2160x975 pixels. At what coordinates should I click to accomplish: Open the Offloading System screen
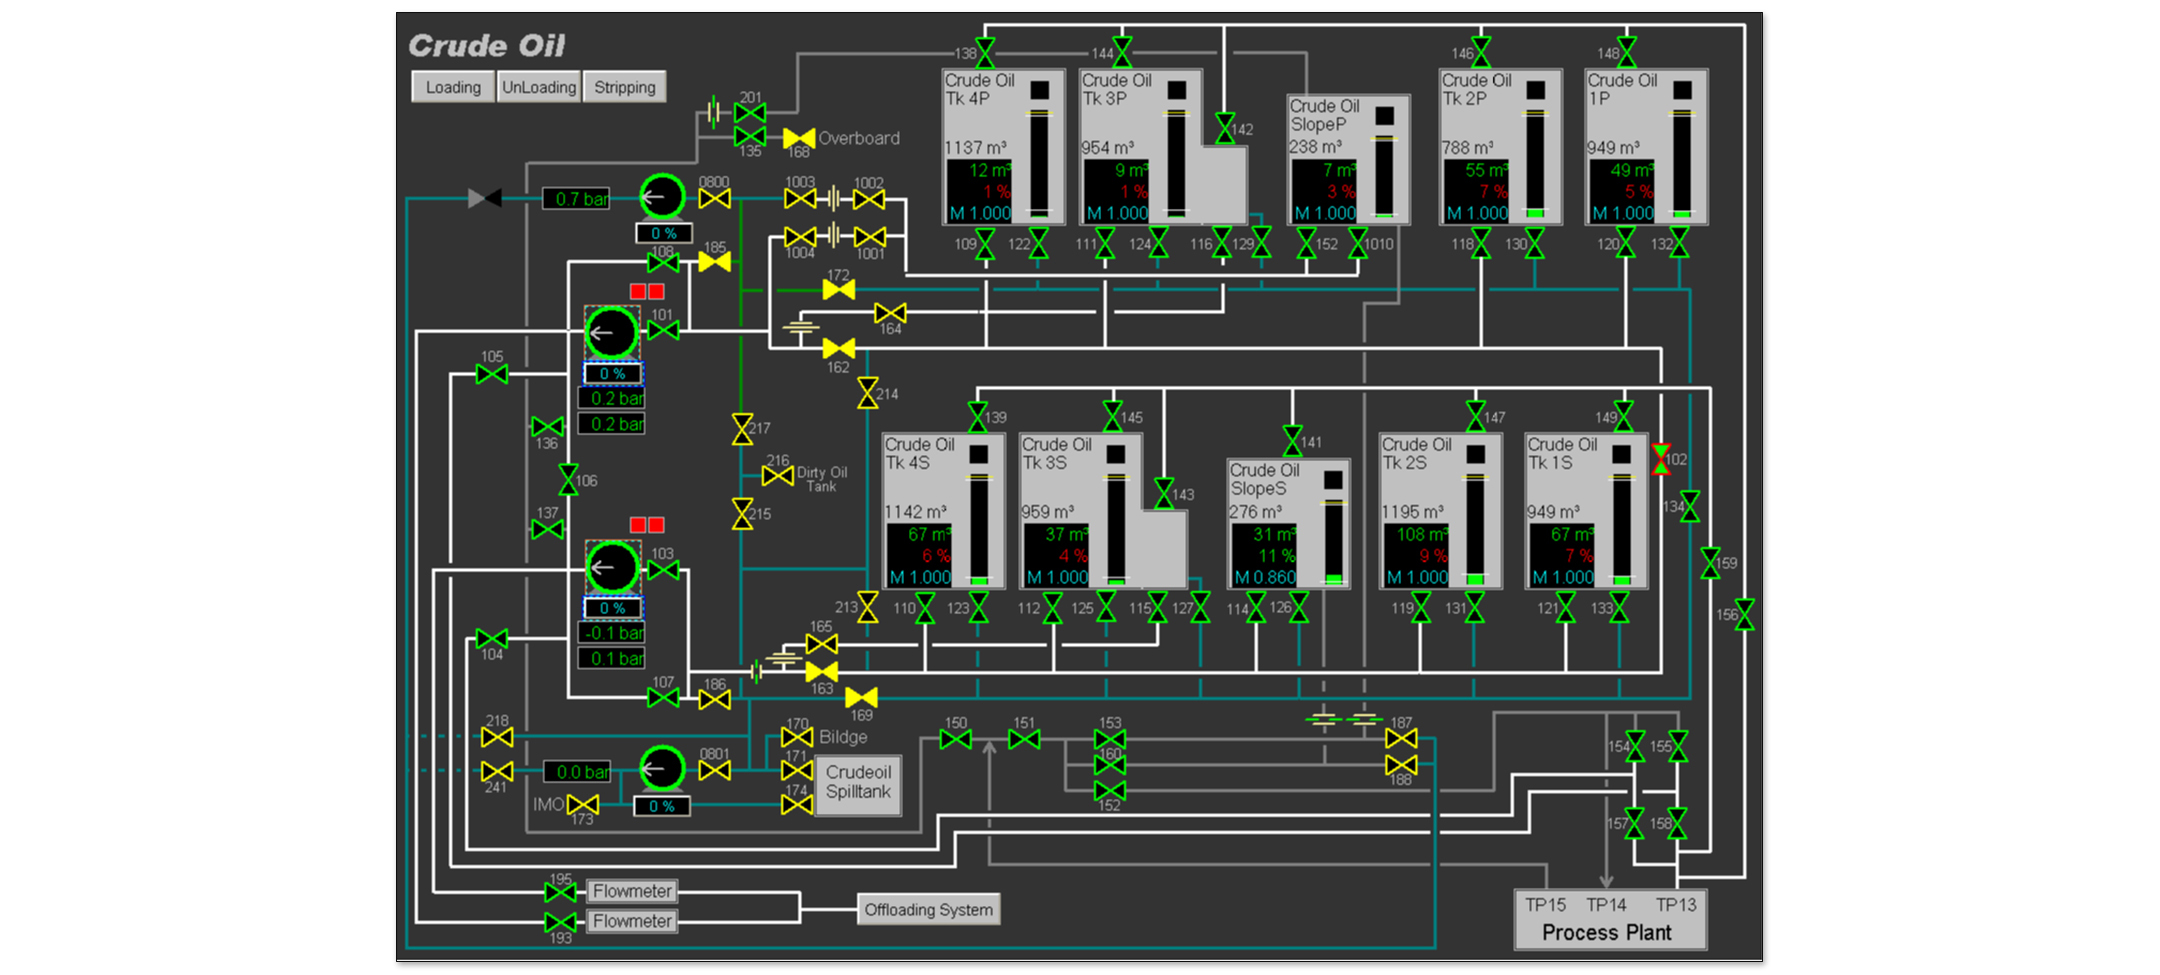pos(928,909)
